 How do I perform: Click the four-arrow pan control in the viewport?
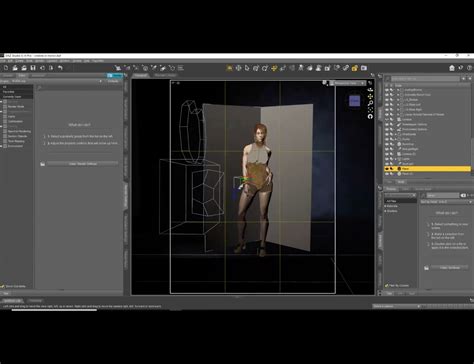tap(370, 97)
